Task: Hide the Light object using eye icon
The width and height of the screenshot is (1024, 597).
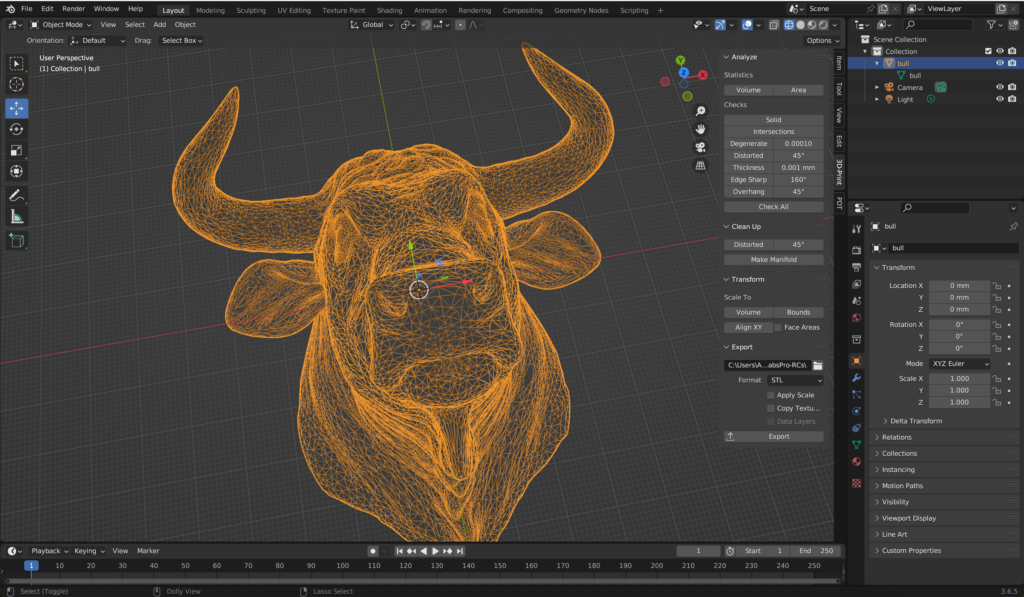Action: 999,99
